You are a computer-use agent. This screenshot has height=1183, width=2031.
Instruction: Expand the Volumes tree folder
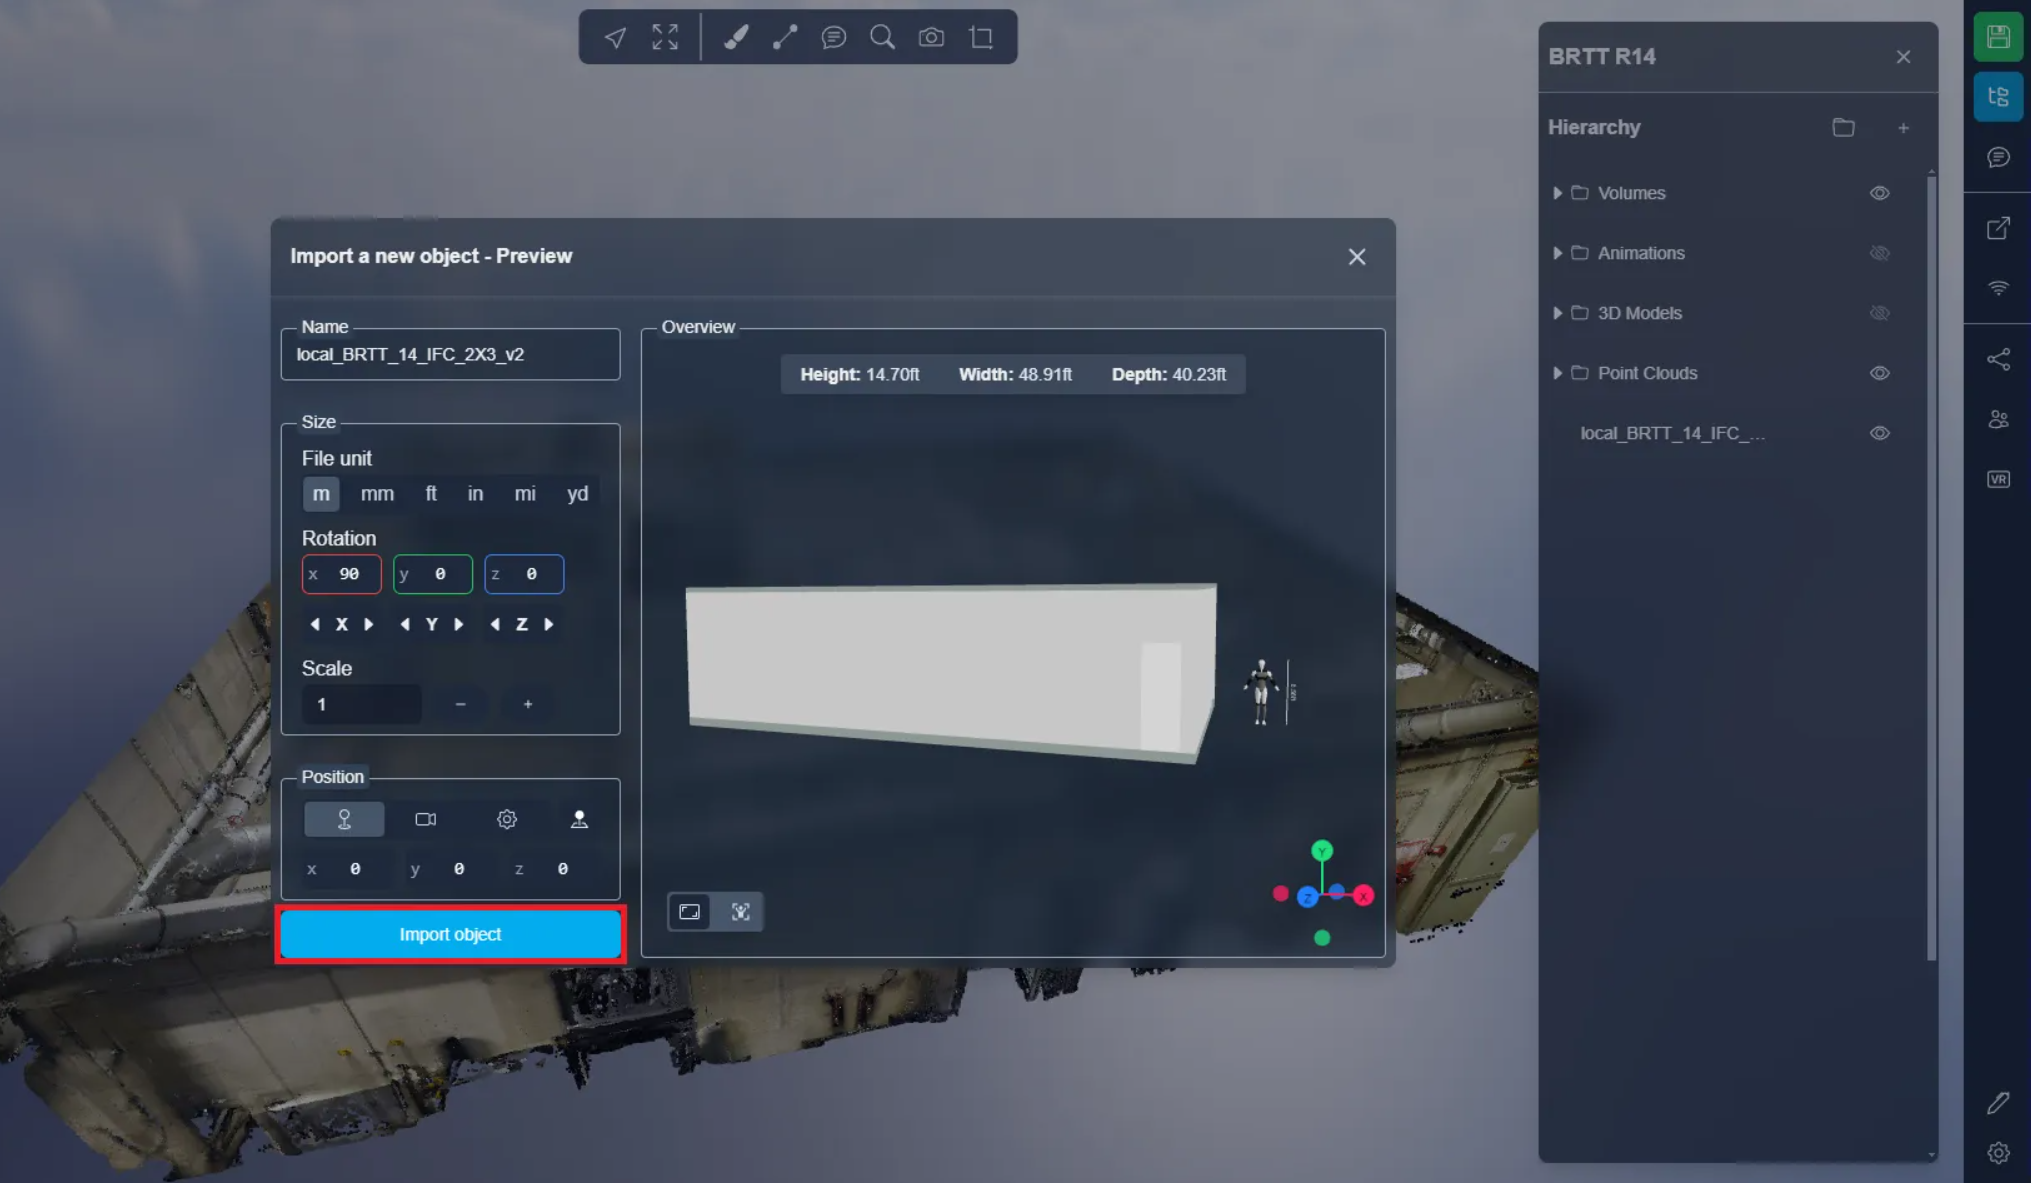point(1557,193)
